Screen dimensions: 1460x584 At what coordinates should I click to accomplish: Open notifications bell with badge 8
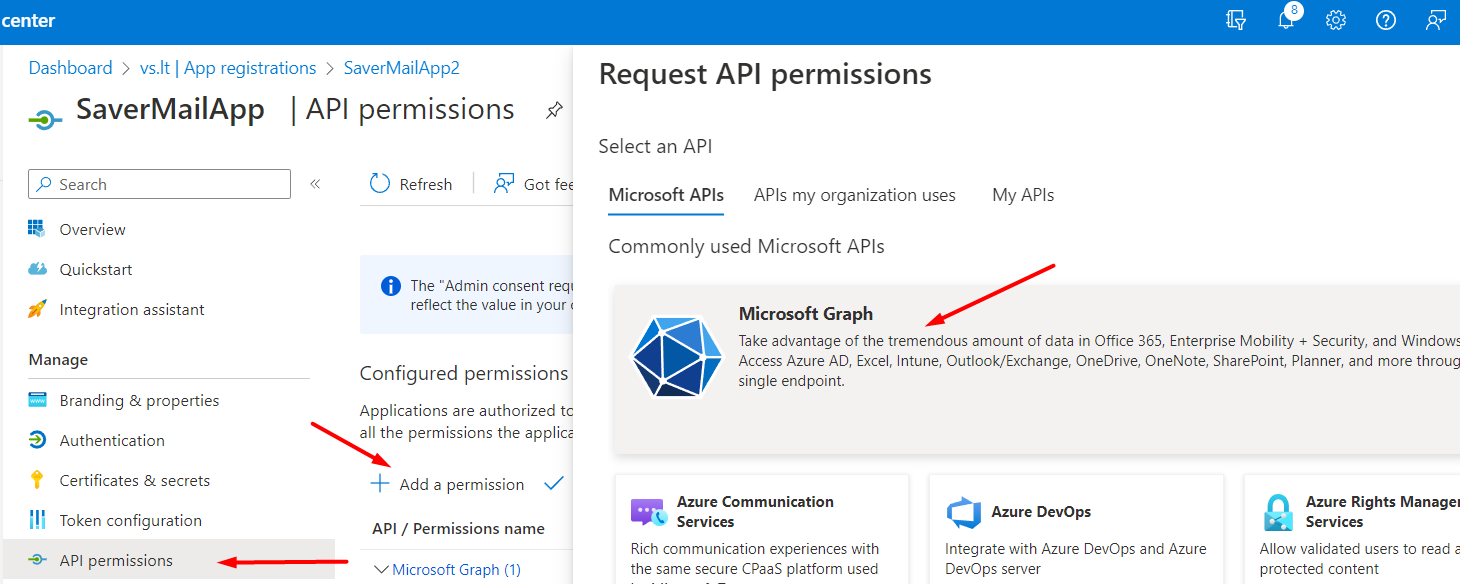(1287, 20)
